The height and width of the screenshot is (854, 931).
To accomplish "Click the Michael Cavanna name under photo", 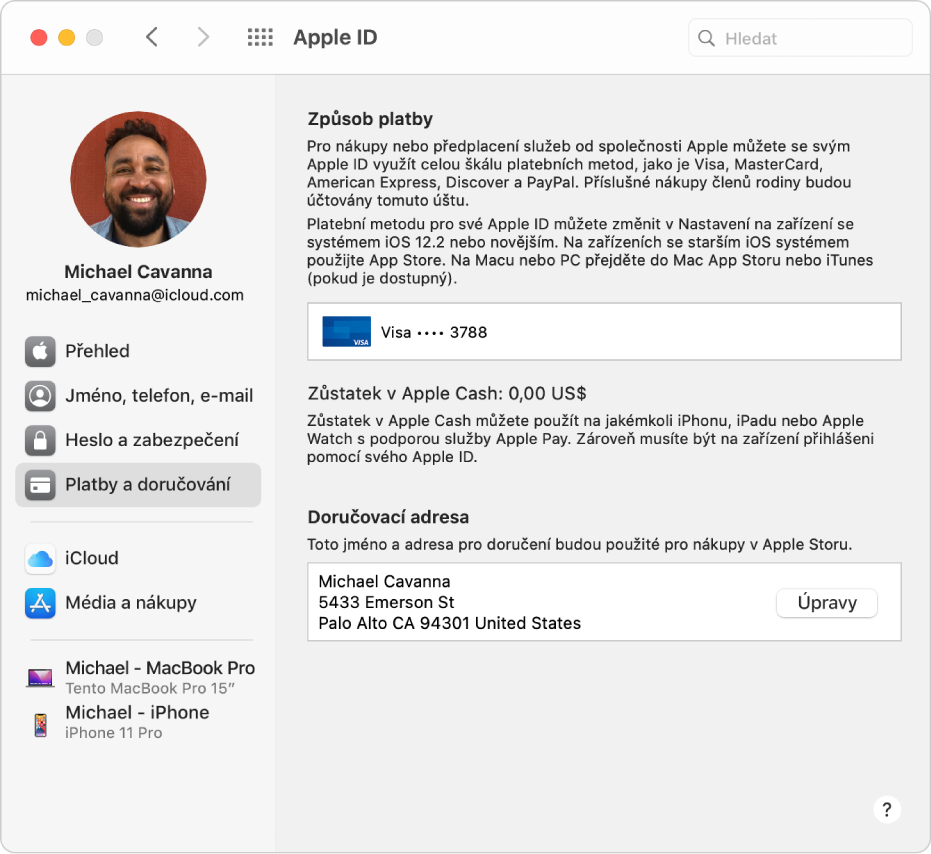I will point(138,271).
